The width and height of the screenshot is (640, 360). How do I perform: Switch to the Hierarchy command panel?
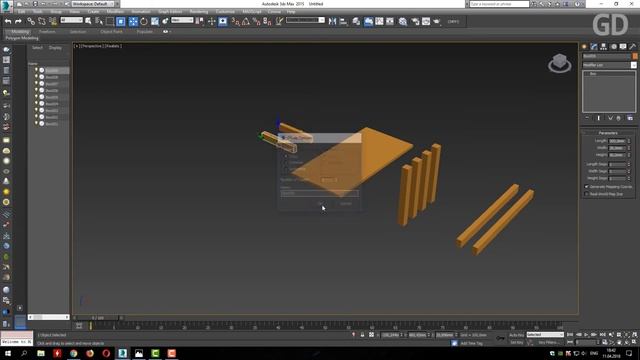point(603,47)
